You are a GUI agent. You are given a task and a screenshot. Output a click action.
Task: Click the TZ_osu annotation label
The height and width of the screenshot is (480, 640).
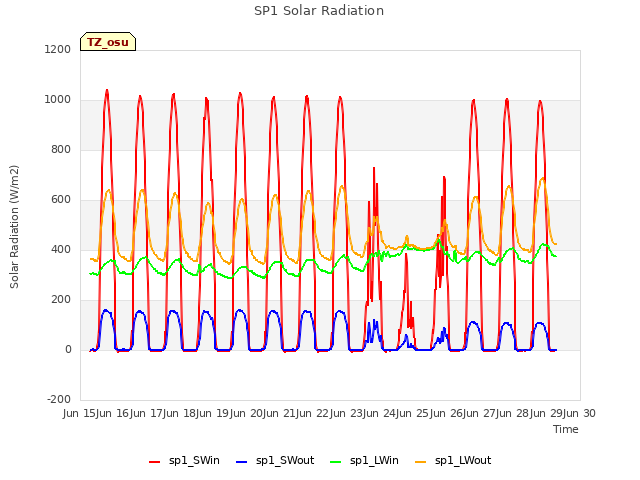(x=108, y=42)
